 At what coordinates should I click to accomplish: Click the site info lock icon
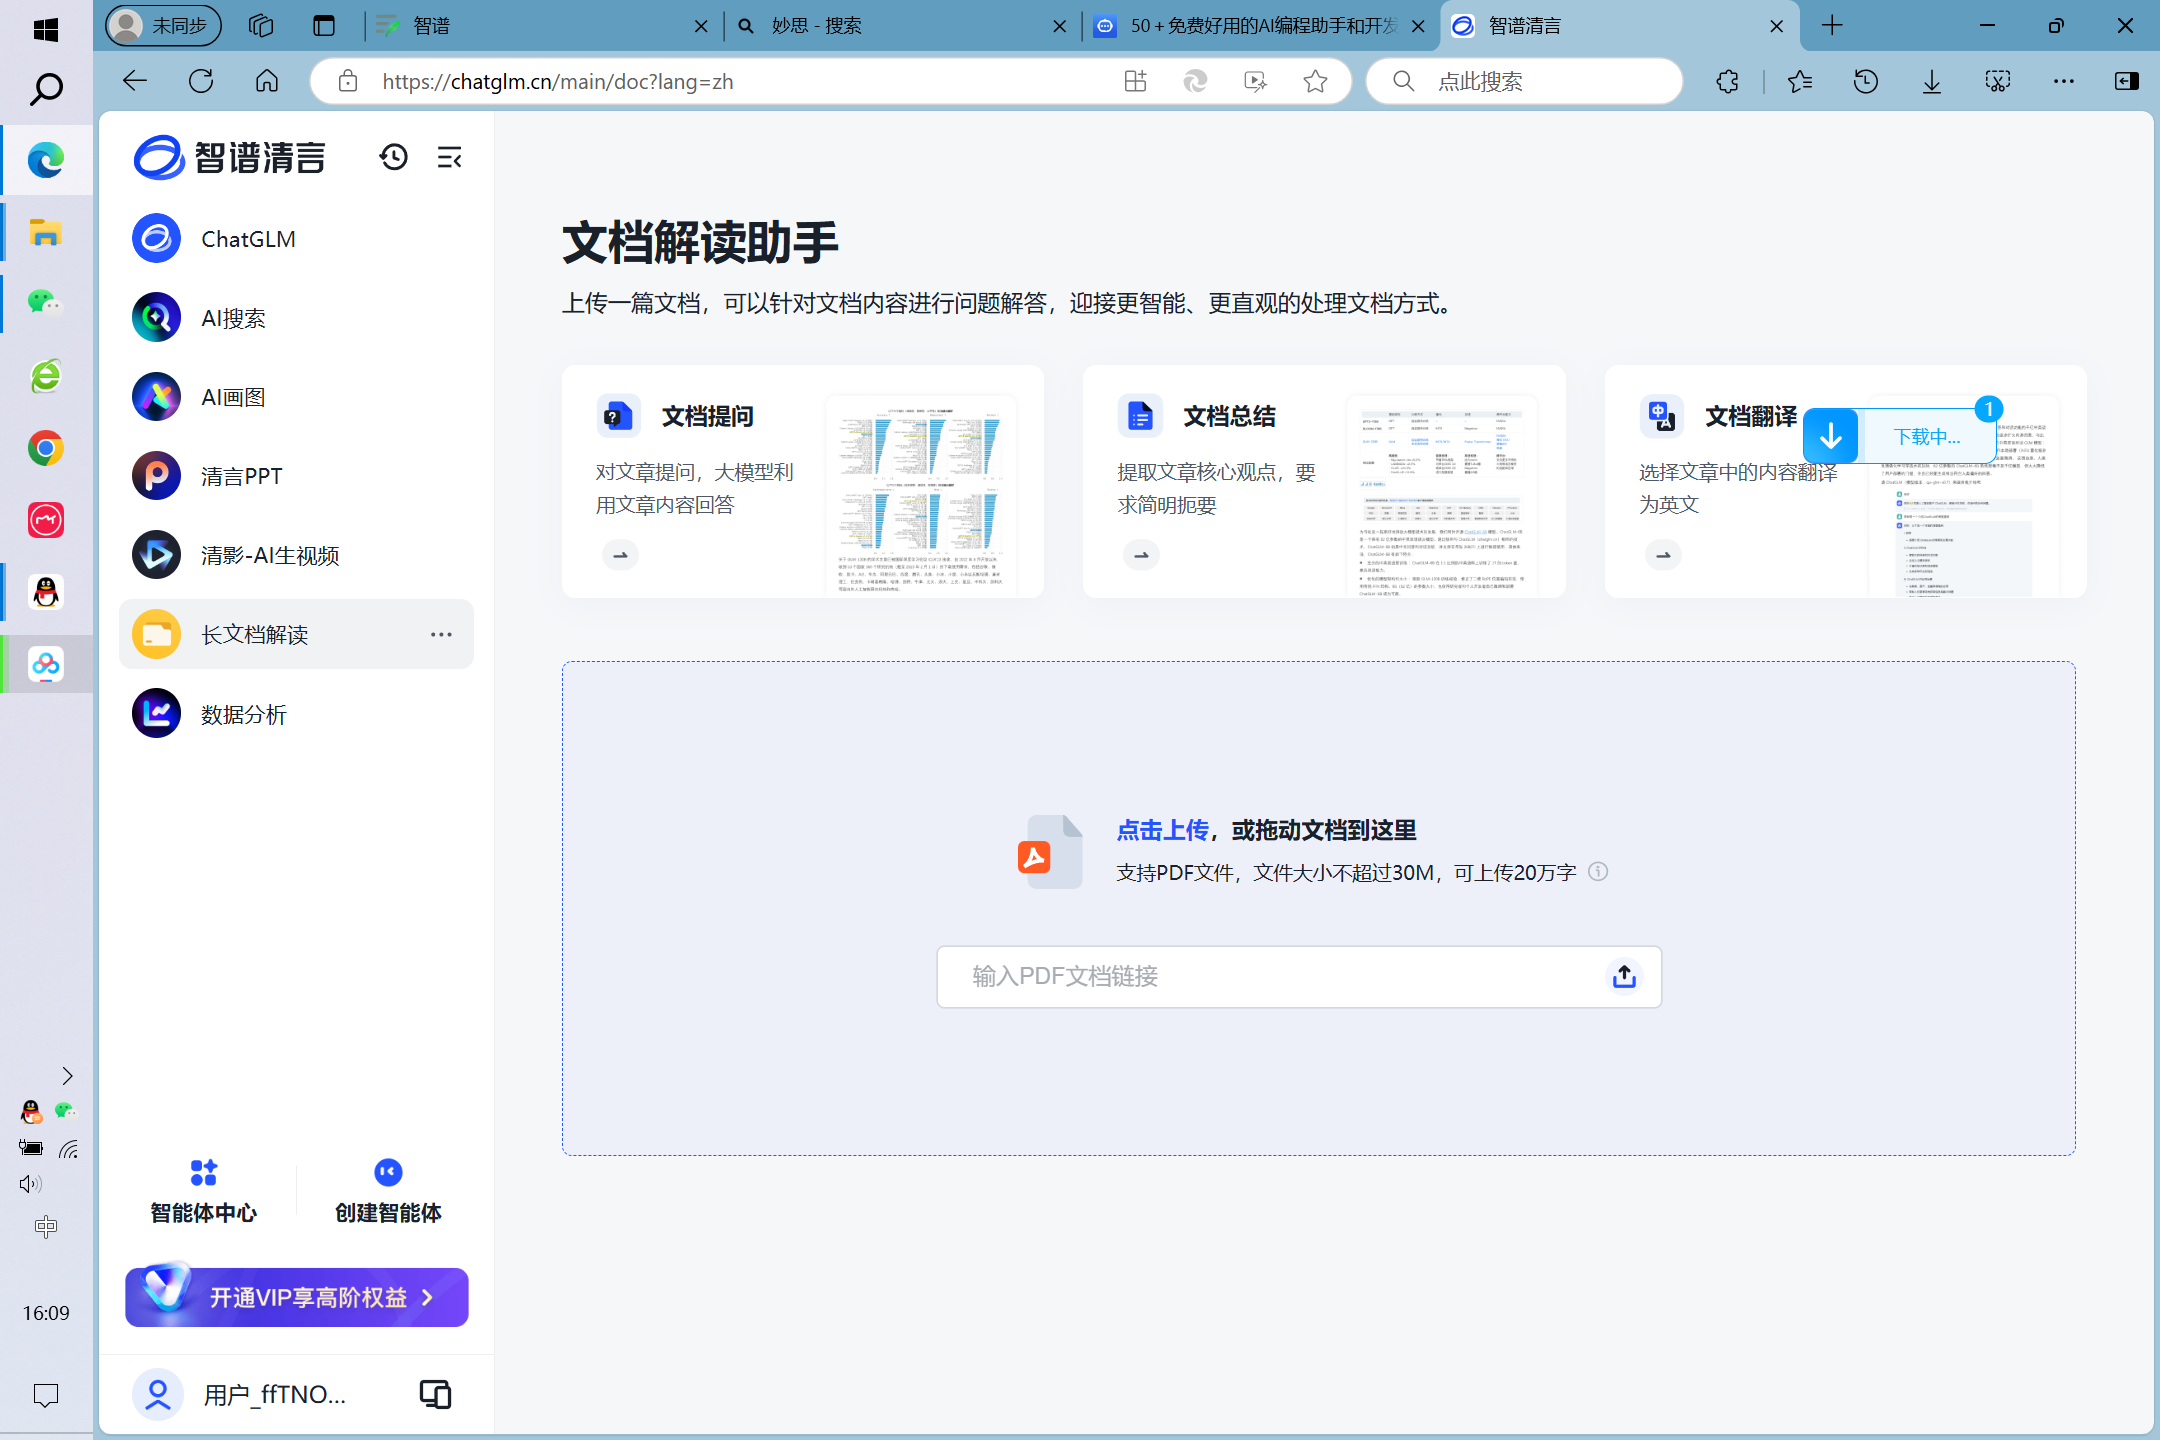click(x=347, y=81)
